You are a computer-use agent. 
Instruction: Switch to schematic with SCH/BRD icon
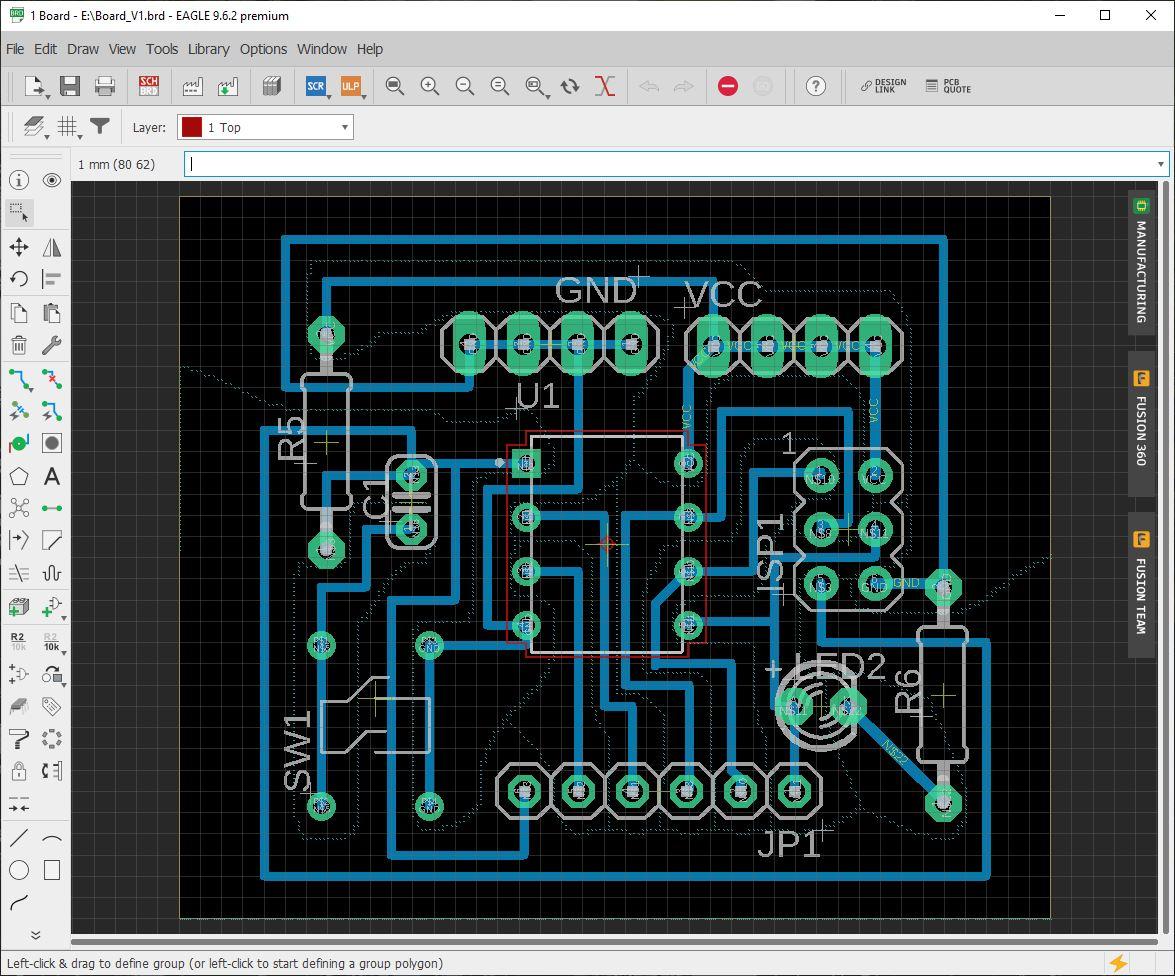[148, 86]
